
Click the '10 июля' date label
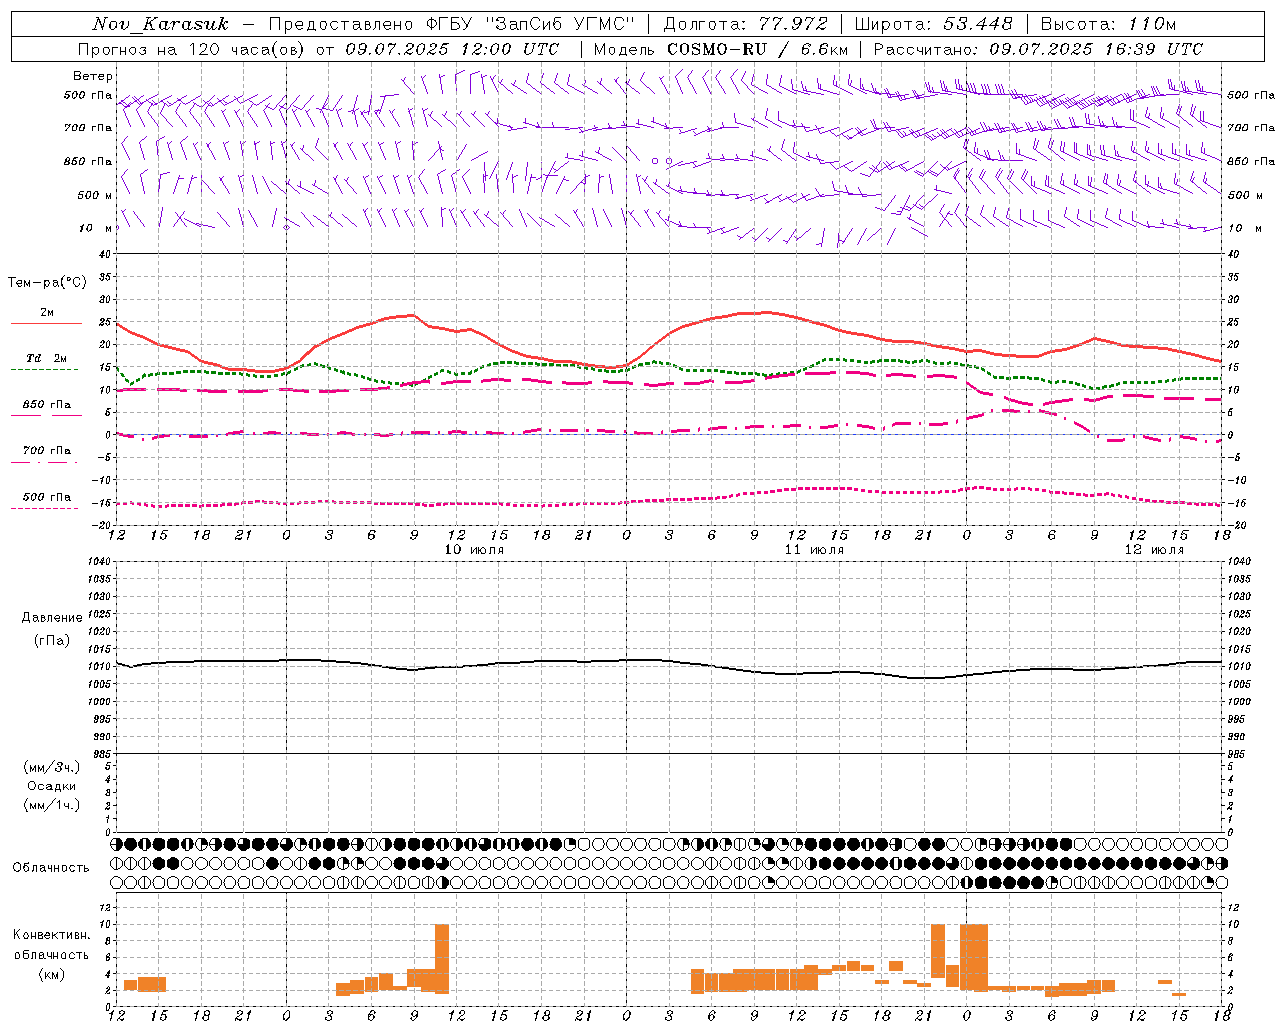coord(474,550)
